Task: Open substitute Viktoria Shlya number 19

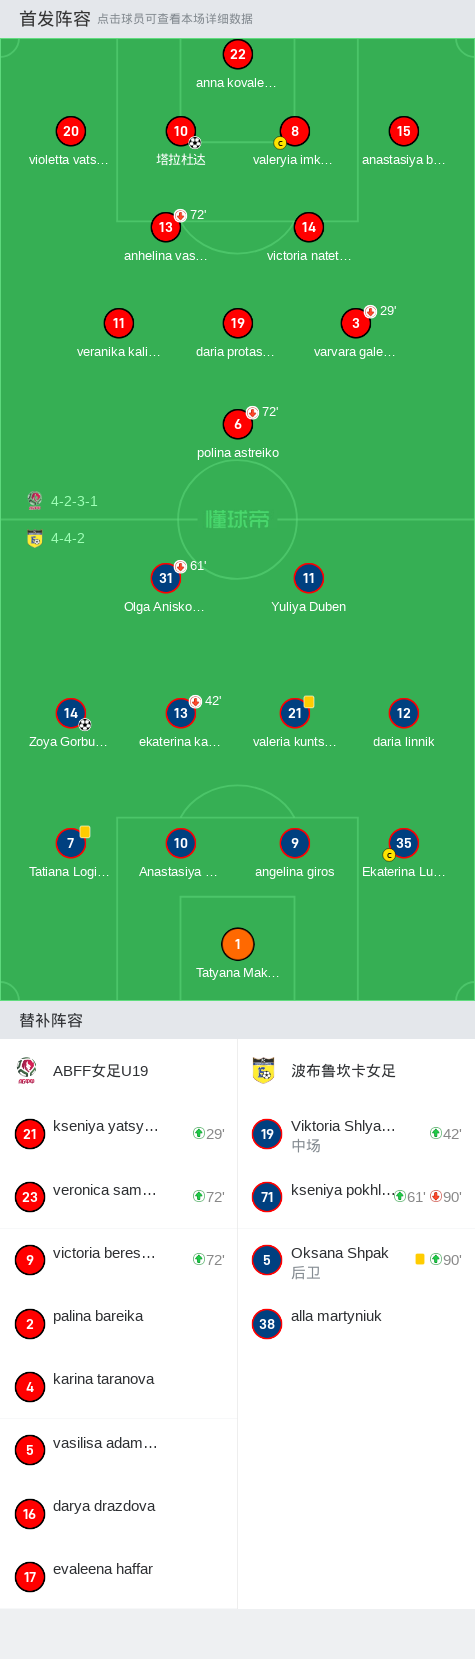Action: point(356,1133)
